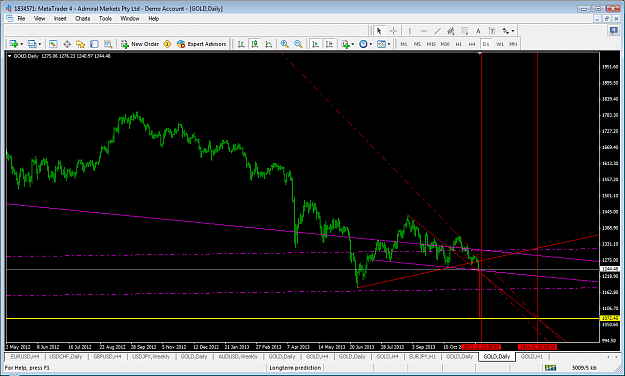Screen dimensions: 625x376
Task: Open the New Chart toolbar icon
Action: (x=14, y=44)
